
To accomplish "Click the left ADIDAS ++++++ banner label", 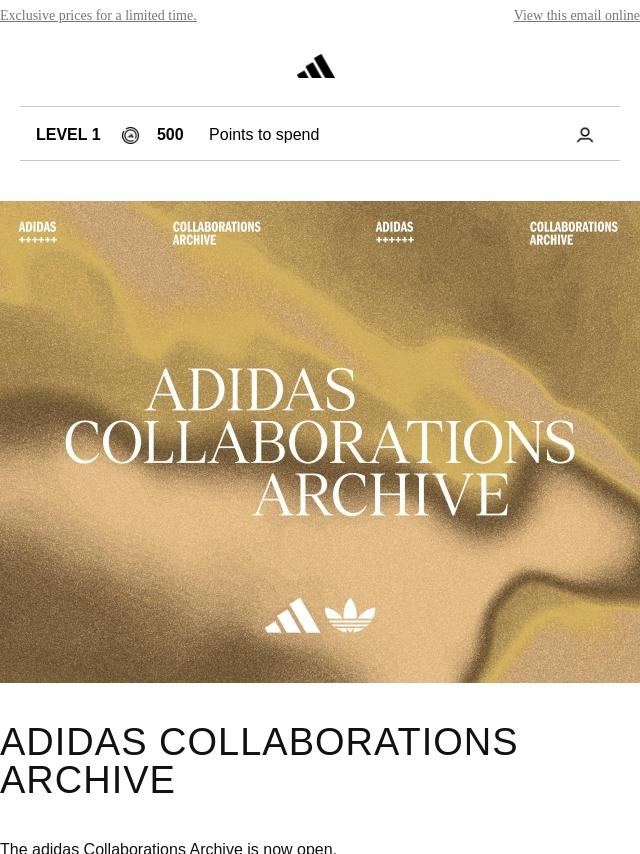I will (38, 233).
